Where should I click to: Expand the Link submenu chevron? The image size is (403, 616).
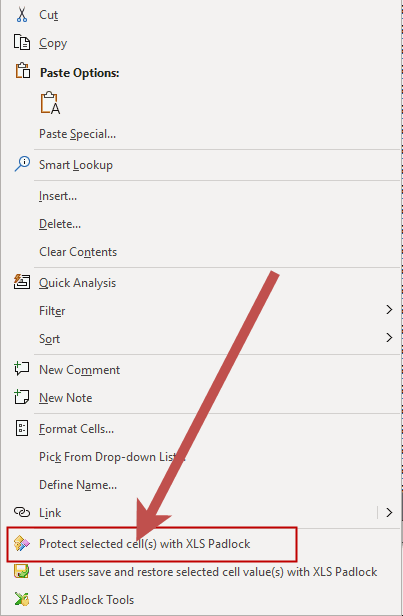(389, 512)
